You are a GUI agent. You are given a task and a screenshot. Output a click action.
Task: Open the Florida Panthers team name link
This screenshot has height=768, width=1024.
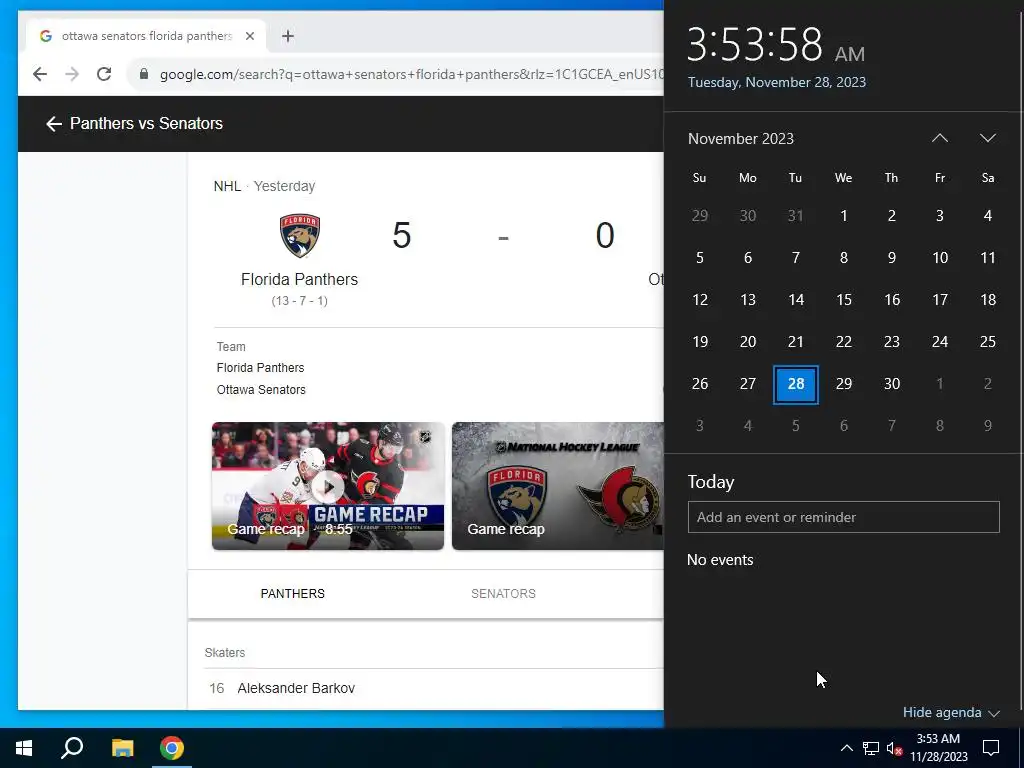pyautogui.click(x=299, y=280)
